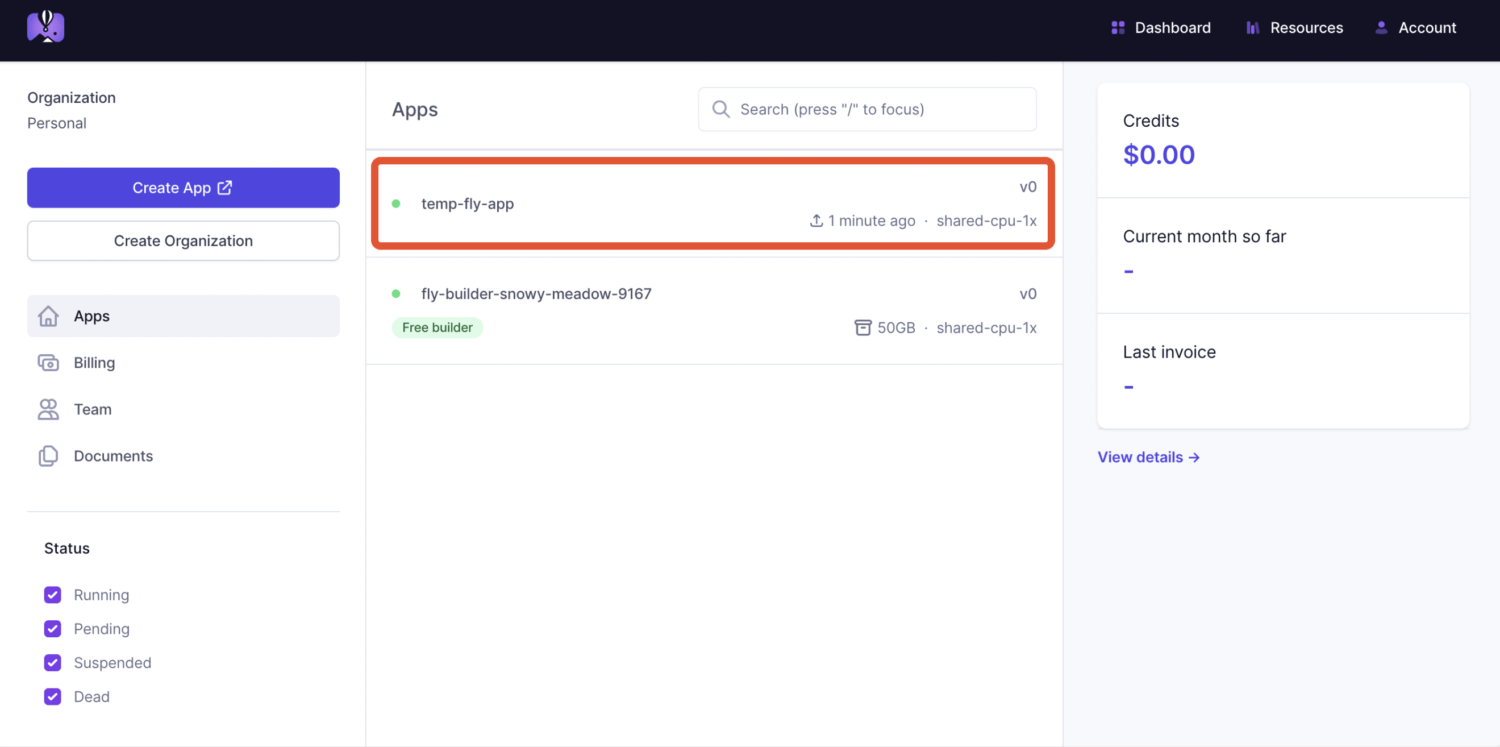Open the temp-fly-app entry
Image resolution: width=1500 pixels, height=747 pixels.
468,204
